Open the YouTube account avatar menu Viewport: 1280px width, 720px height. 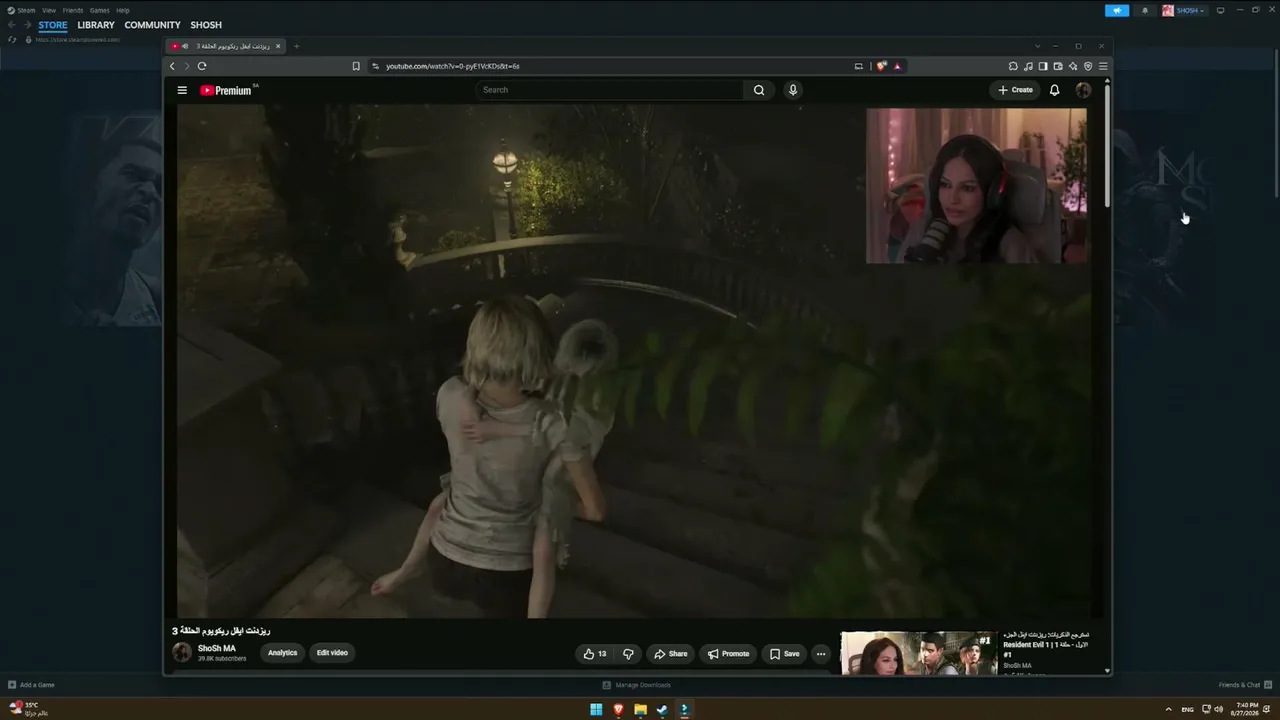[1083, 90]
